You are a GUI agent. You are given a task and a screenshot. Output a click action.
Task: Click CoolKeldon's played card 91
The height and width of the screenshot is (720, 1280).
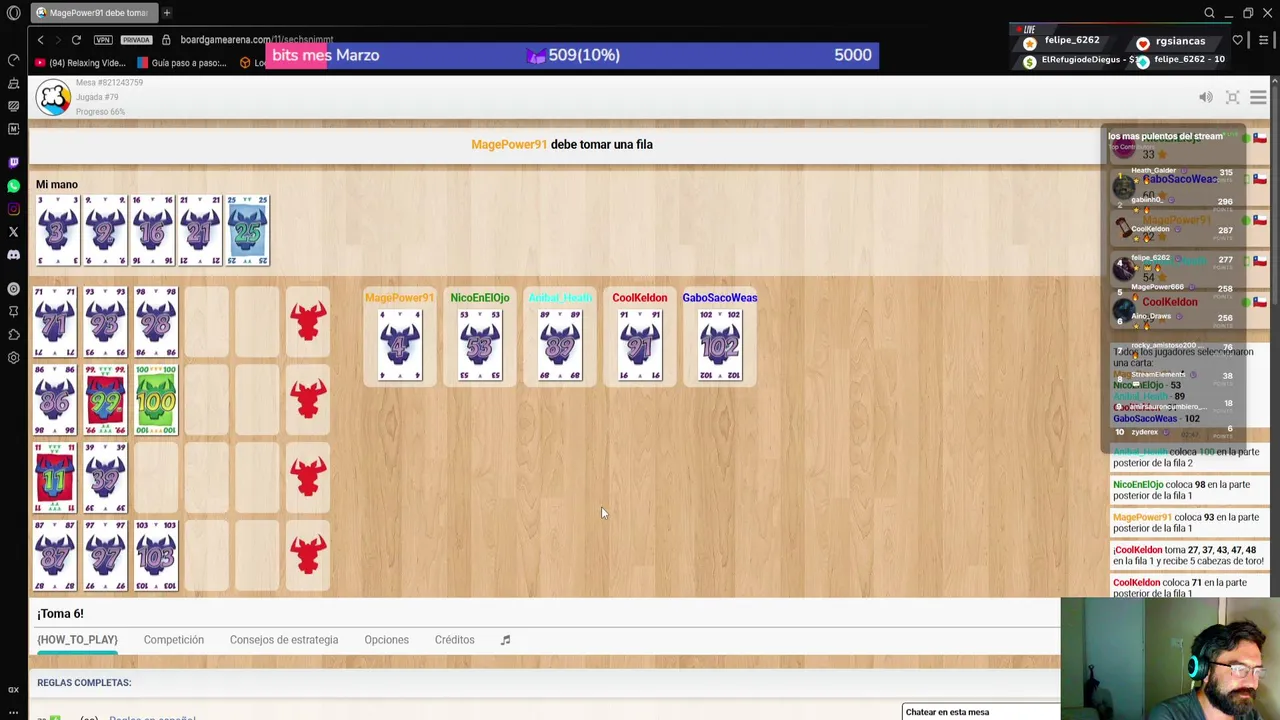click(640, 345)
